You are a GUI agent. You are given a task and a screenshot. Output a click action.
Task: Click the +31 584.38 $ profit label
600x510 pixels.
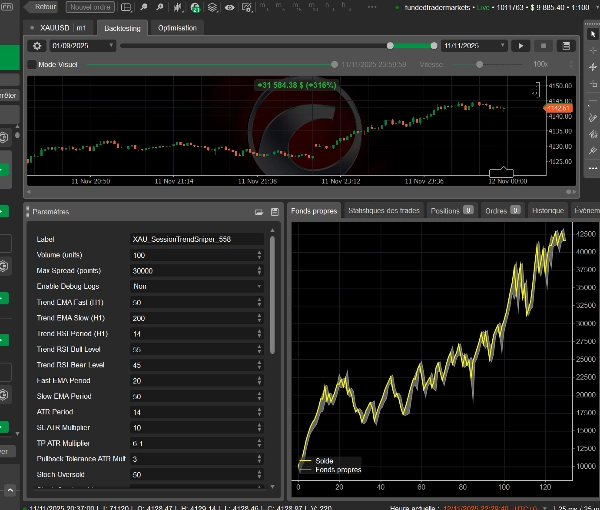coord(297,85)
